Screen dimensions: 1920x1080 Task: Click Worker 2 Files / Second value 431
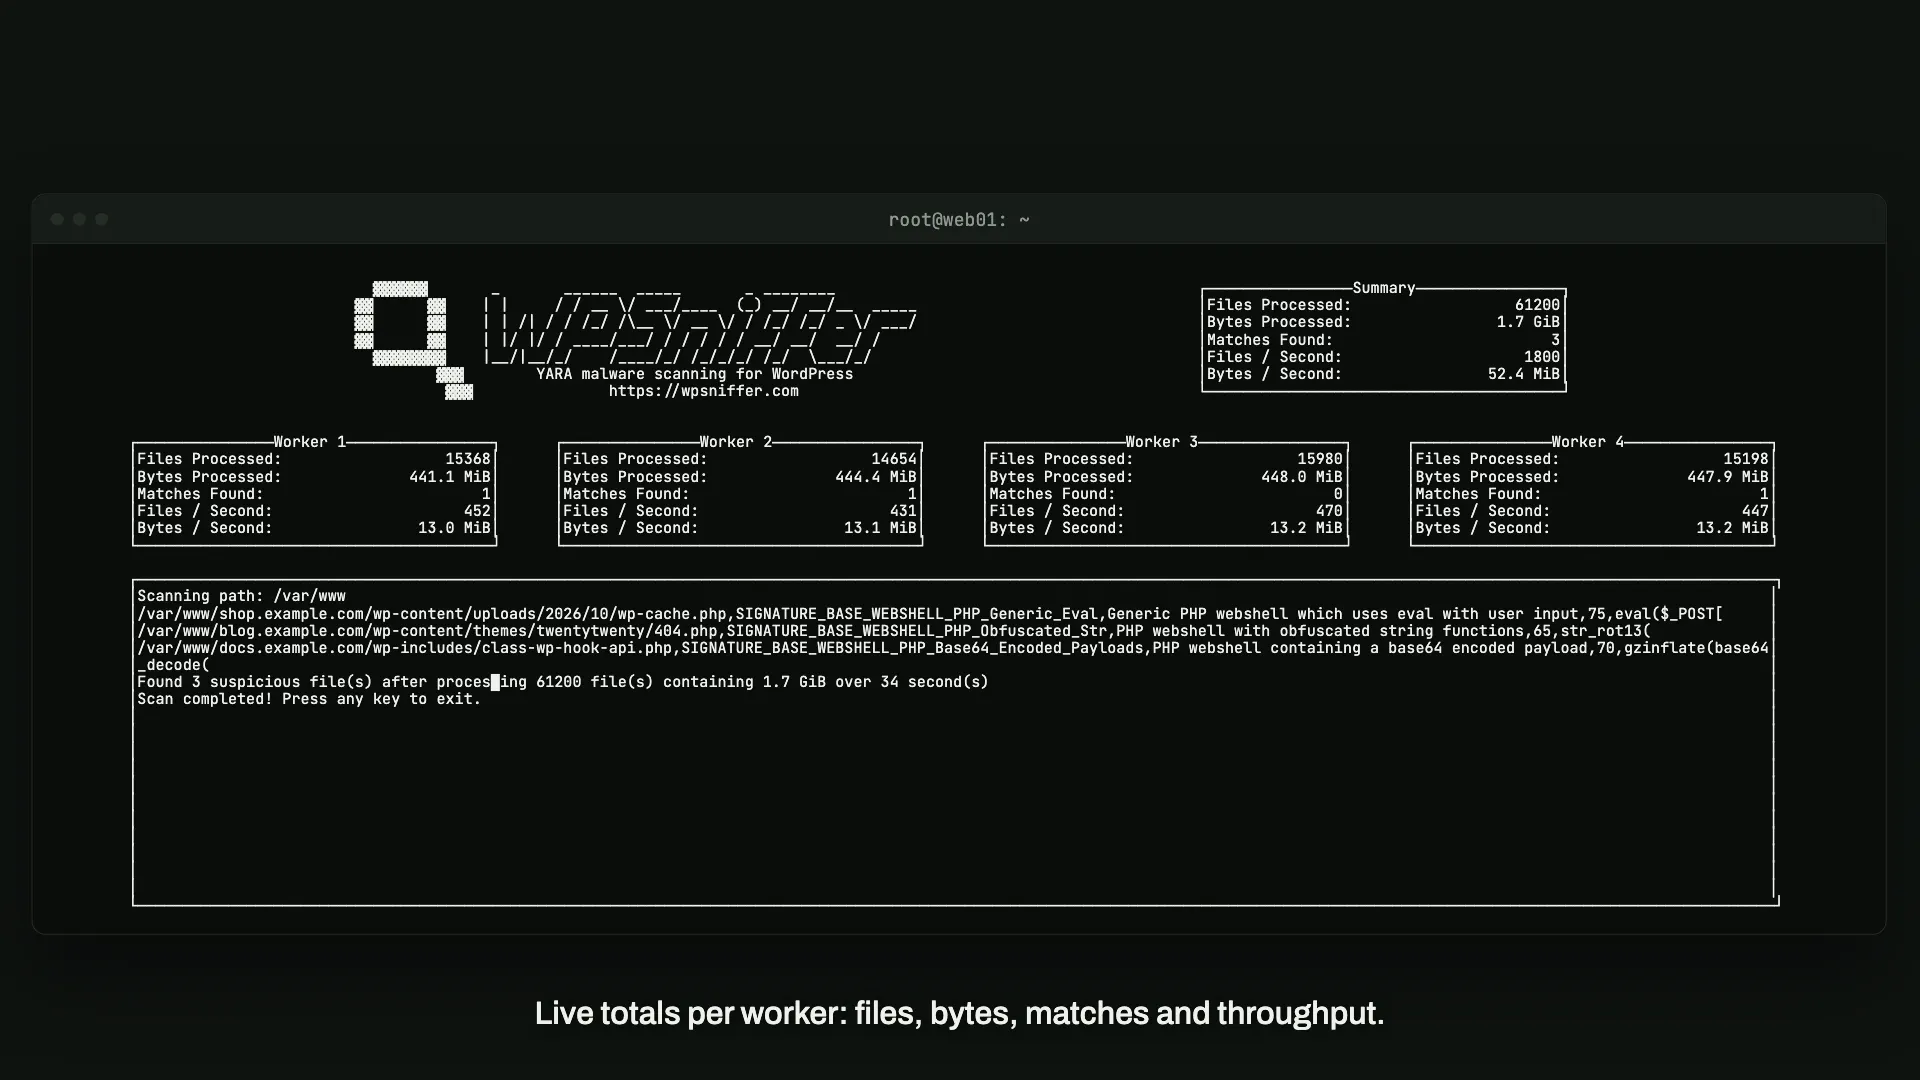click(x=903, y=511)
